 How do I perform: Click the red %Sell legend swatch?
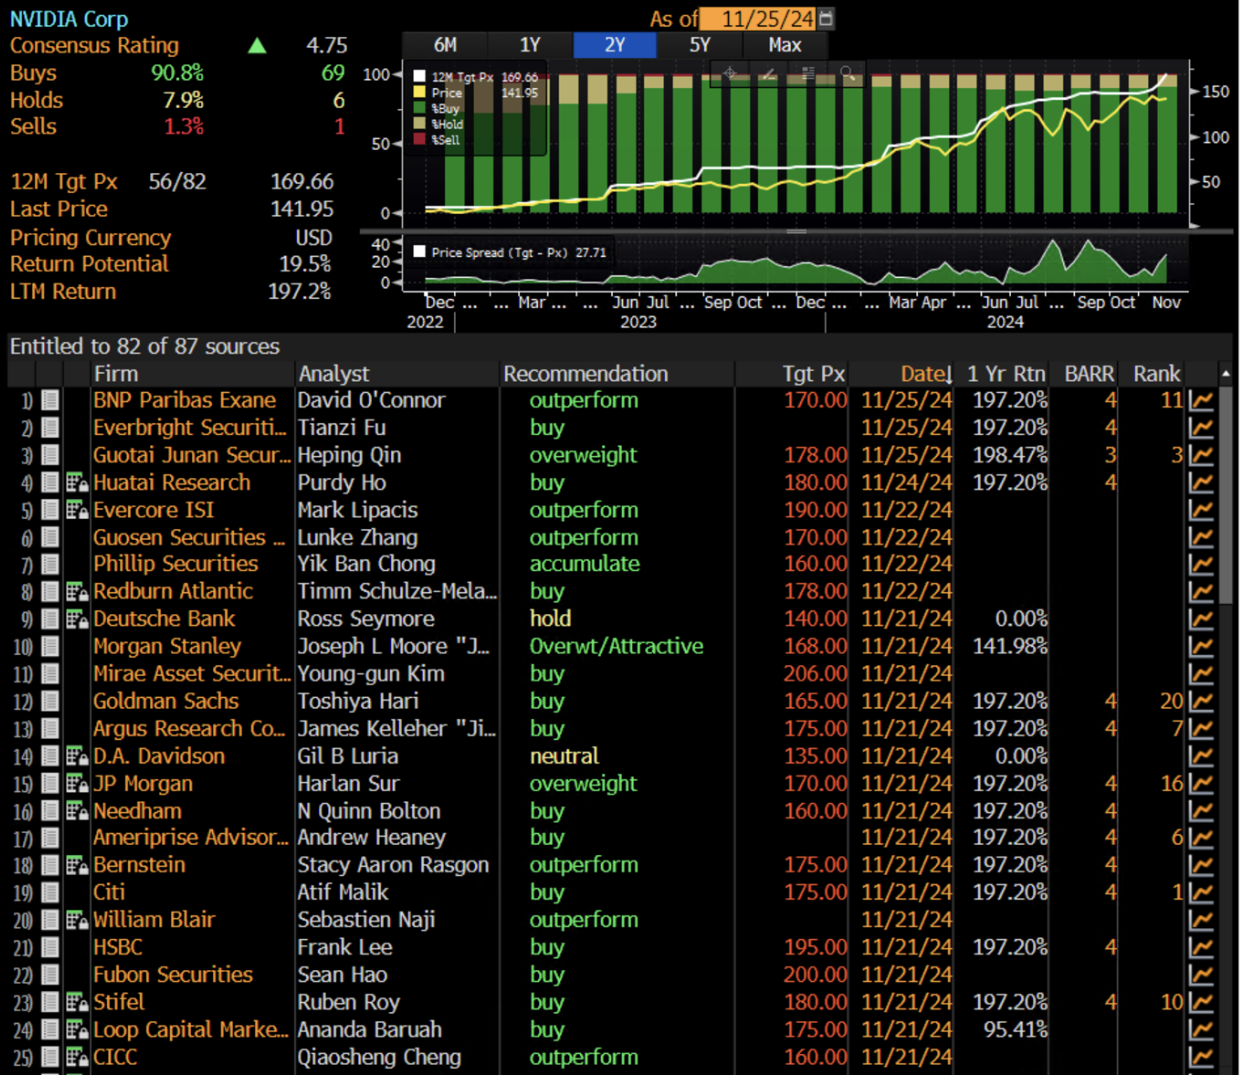(x=420, y=140)
